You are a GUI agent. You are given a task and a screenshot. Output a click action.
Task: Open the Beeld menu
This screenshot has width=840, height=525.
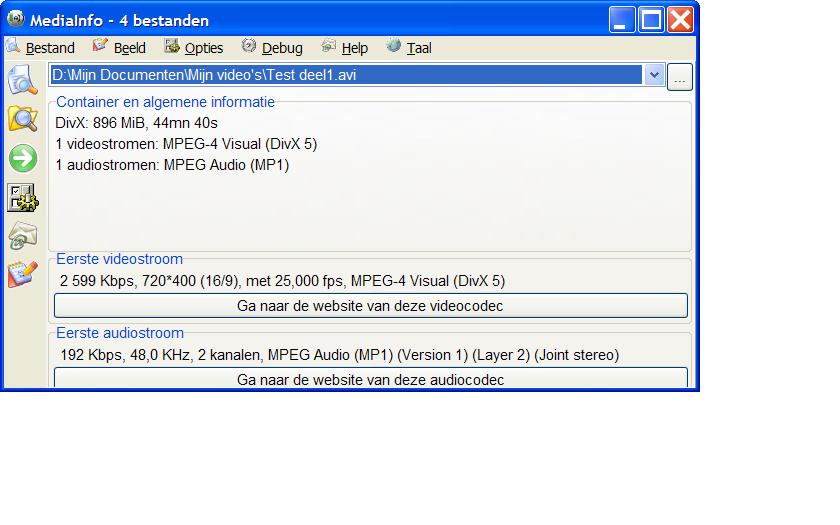point(129,48)
